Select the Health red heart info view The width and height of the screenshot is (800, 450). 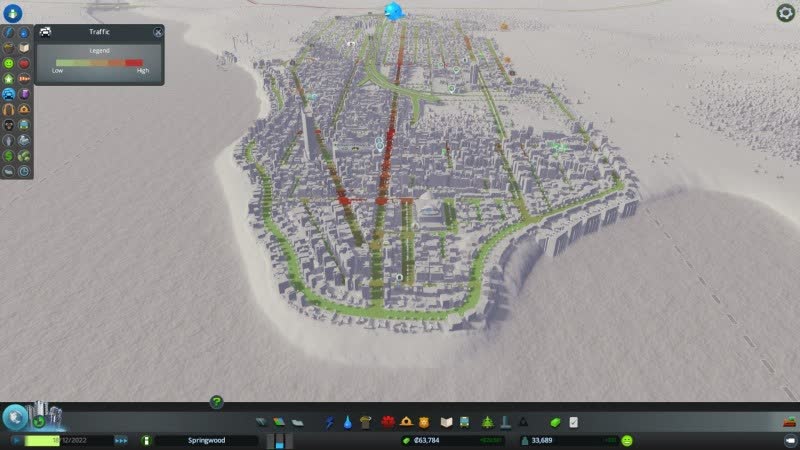pos(24,63)
